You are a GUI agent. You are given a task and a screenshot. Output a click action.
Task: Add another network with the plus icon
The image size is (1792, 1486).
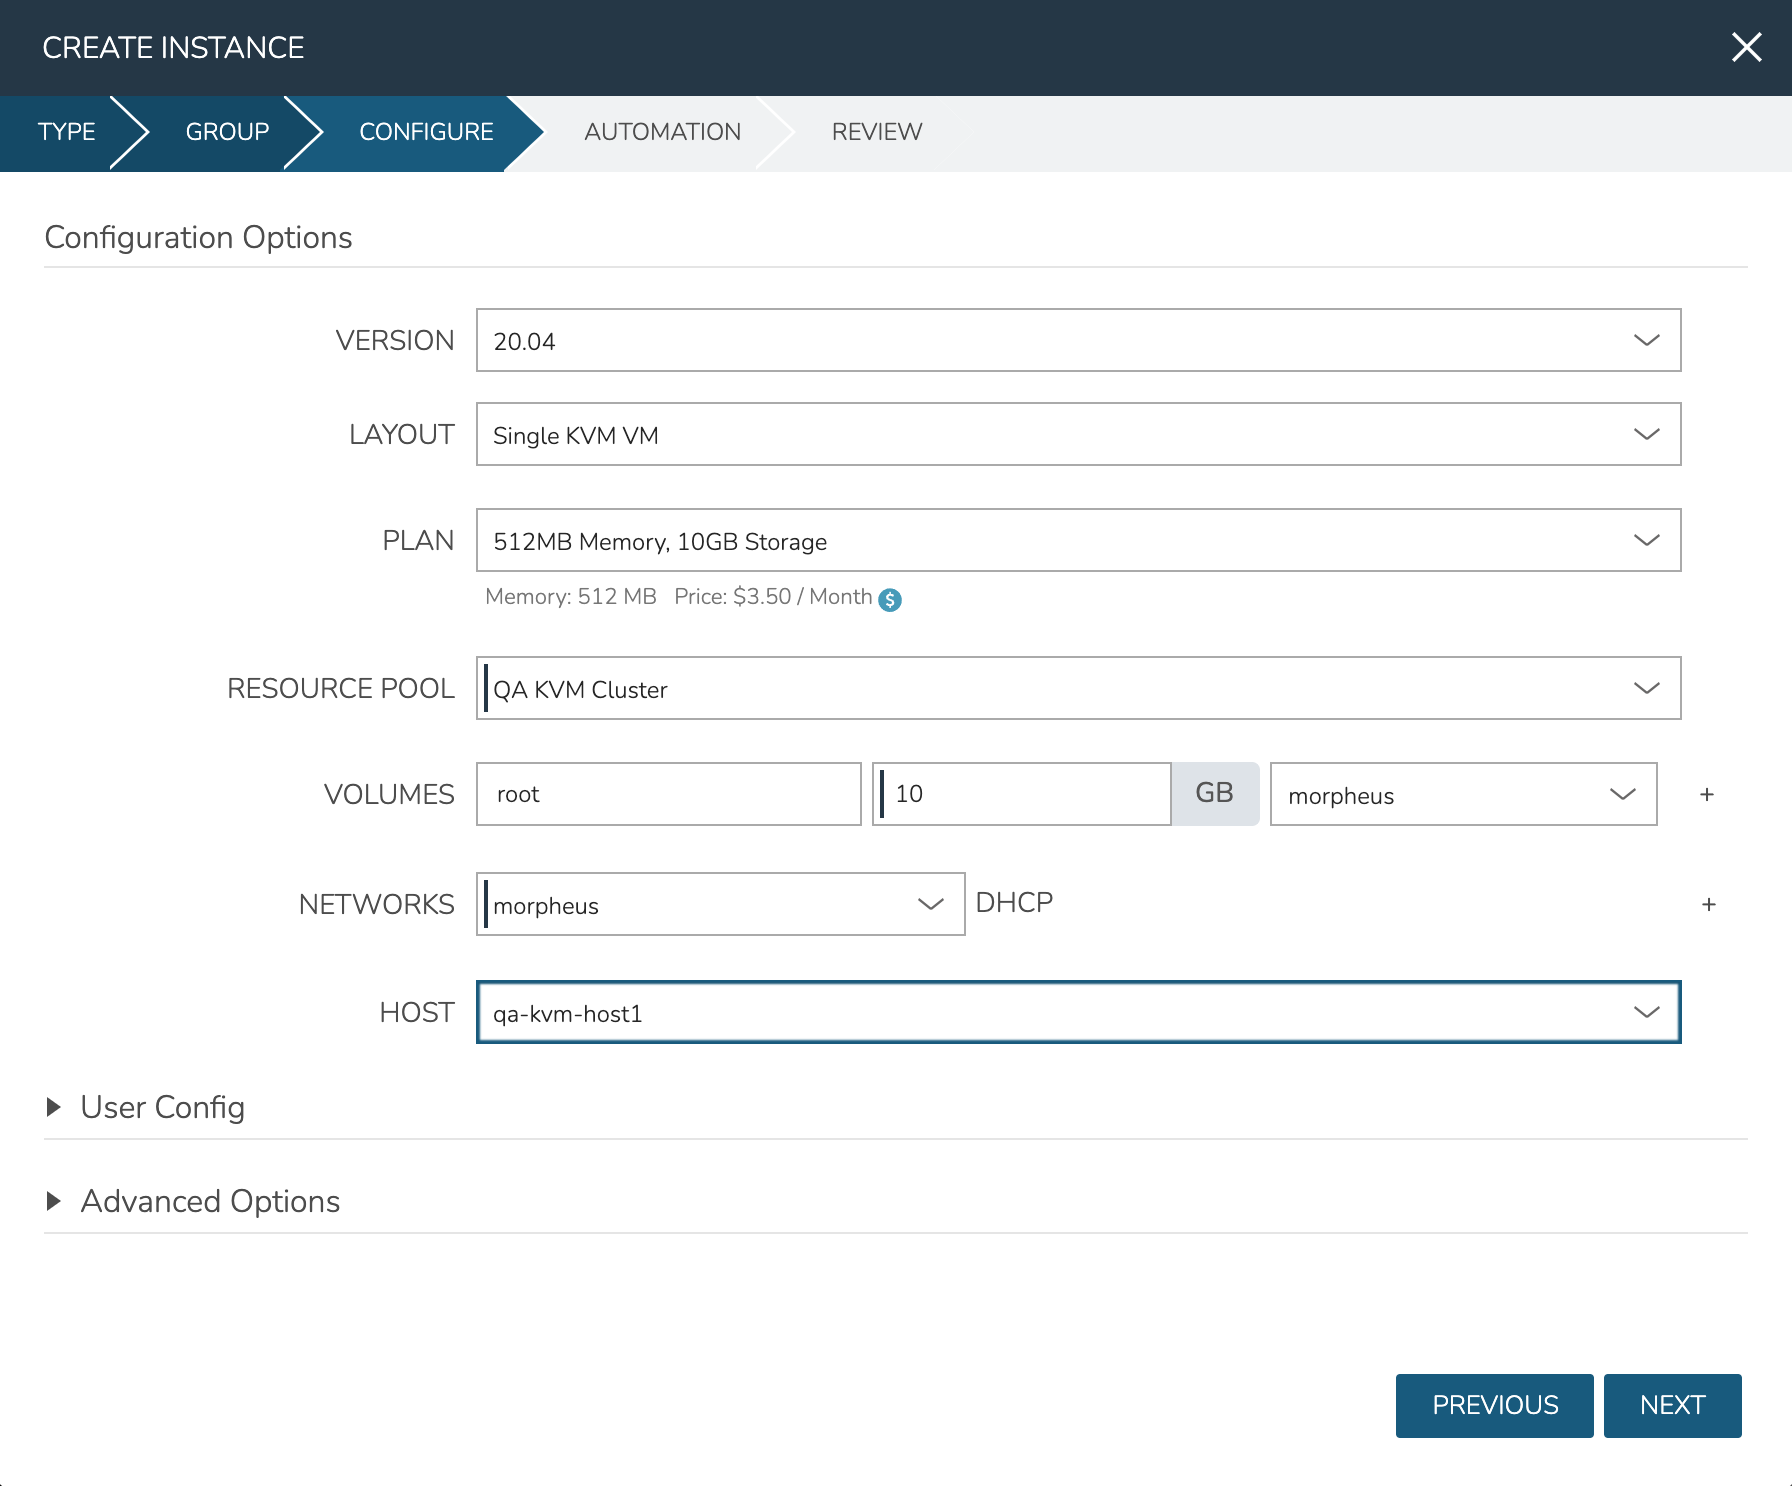[1708, 904]
